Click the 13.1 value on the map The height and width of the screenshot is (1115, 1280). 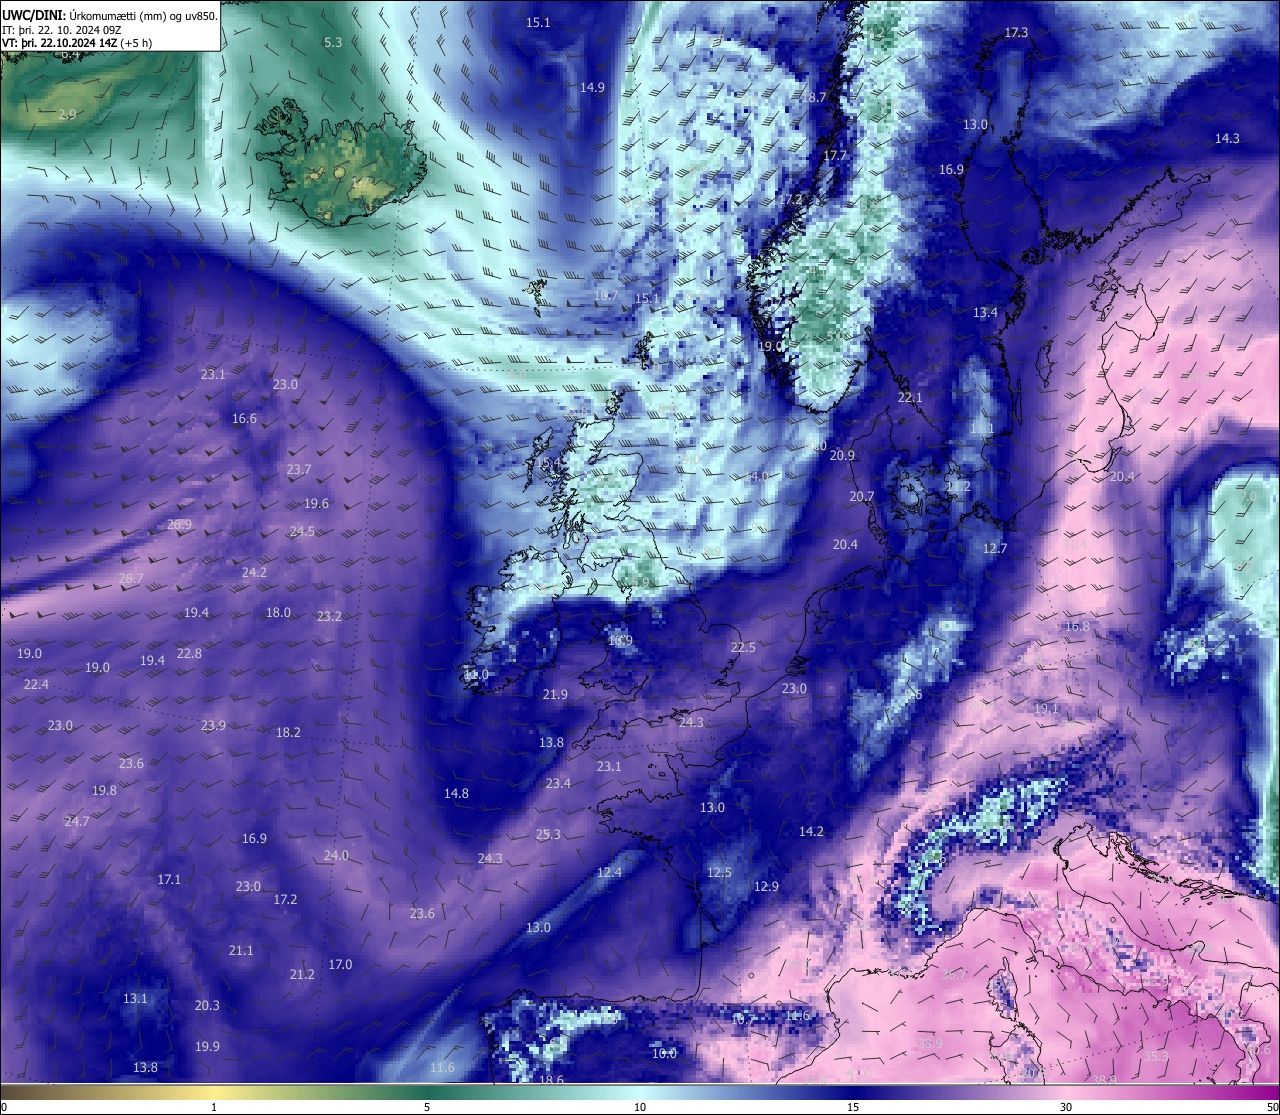[135, 999]
